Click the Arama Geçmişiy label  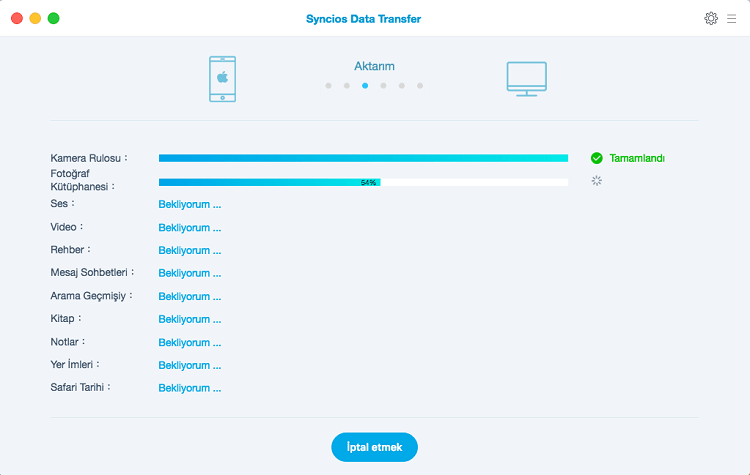(x=91, y=296)
